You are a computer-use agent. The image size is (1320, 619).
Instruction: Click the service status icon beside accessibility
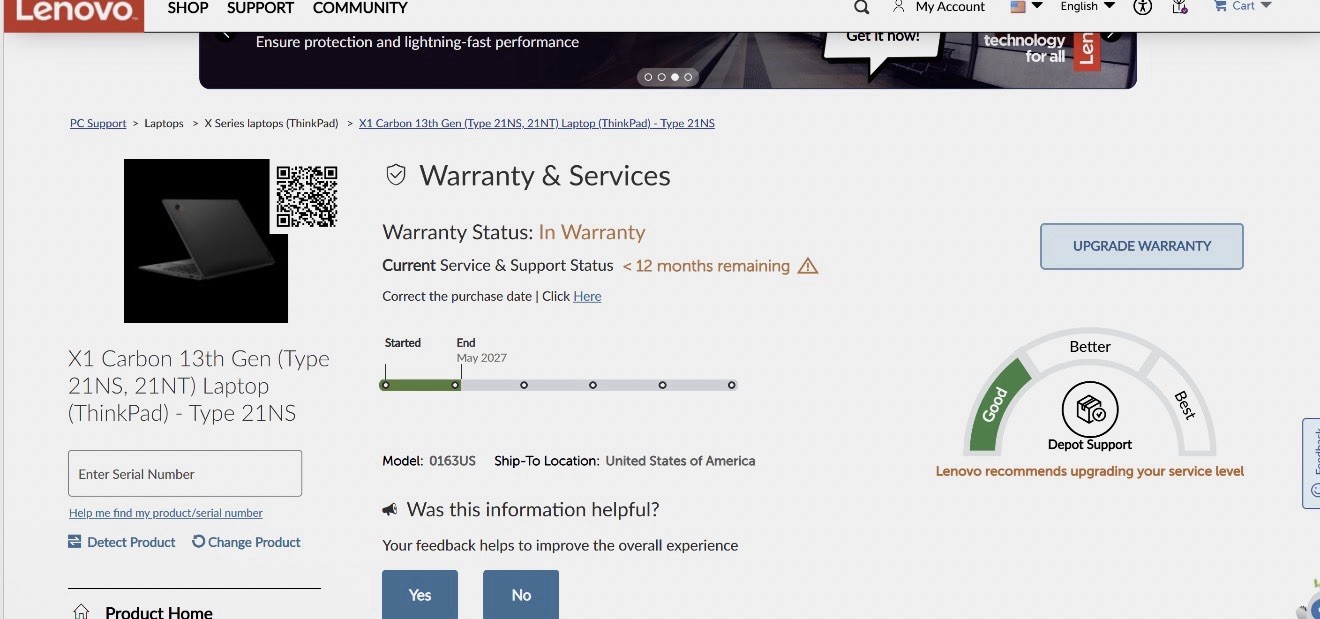(x=1180, y=6)
